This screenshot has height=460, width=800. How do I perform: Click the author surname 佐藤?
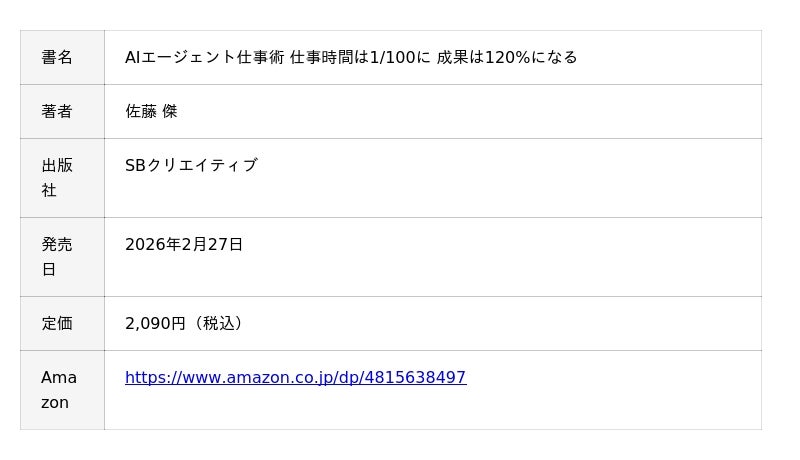click(141, 112)
